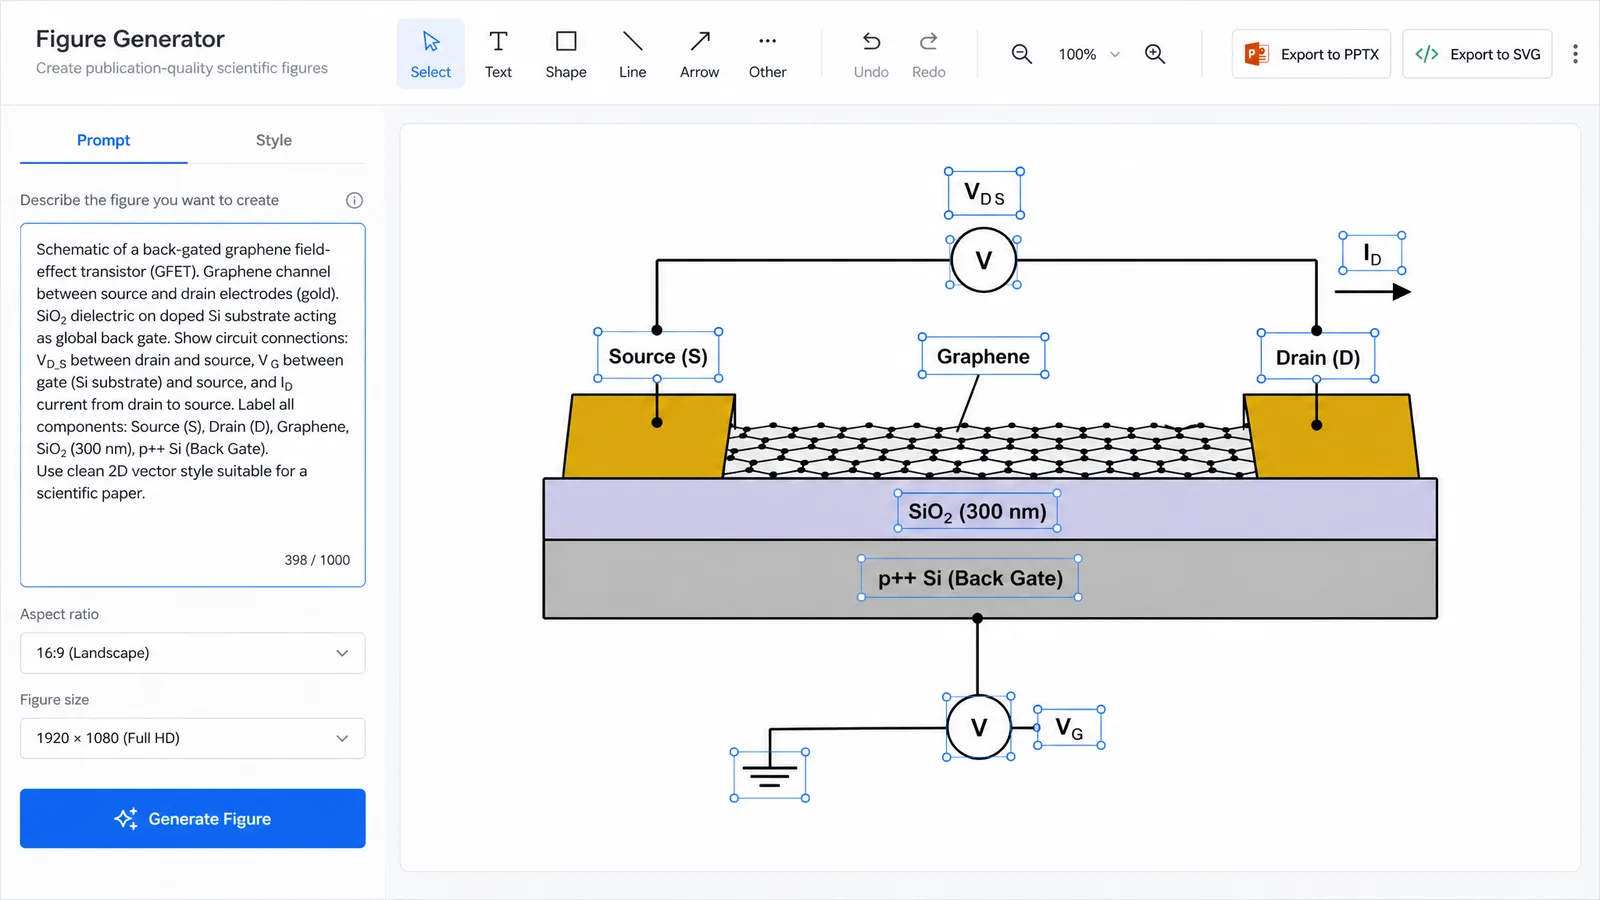The height and width of the screenshot is (900, 1600).
Task: Select the V G label
Action: pos(1069,728)
